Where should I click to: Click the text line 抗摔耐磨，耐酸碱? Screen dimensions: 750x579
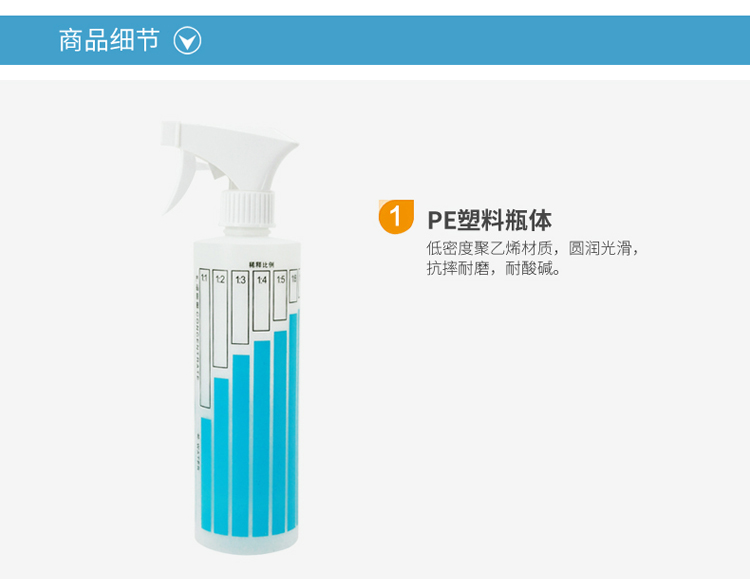click(493, 268)
